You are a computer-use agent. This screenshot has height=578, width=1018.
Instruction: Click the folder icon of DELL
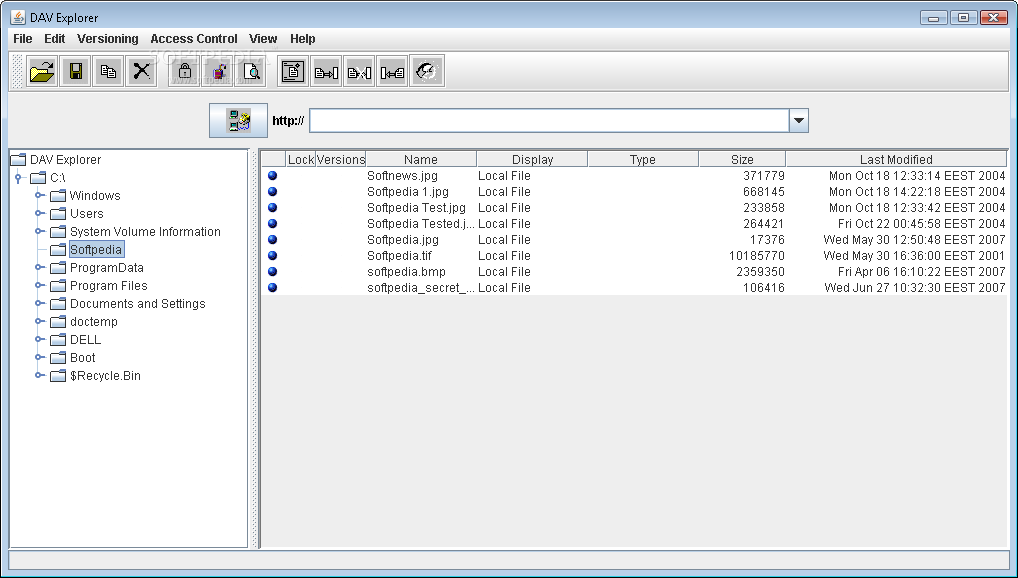(58, 339)
